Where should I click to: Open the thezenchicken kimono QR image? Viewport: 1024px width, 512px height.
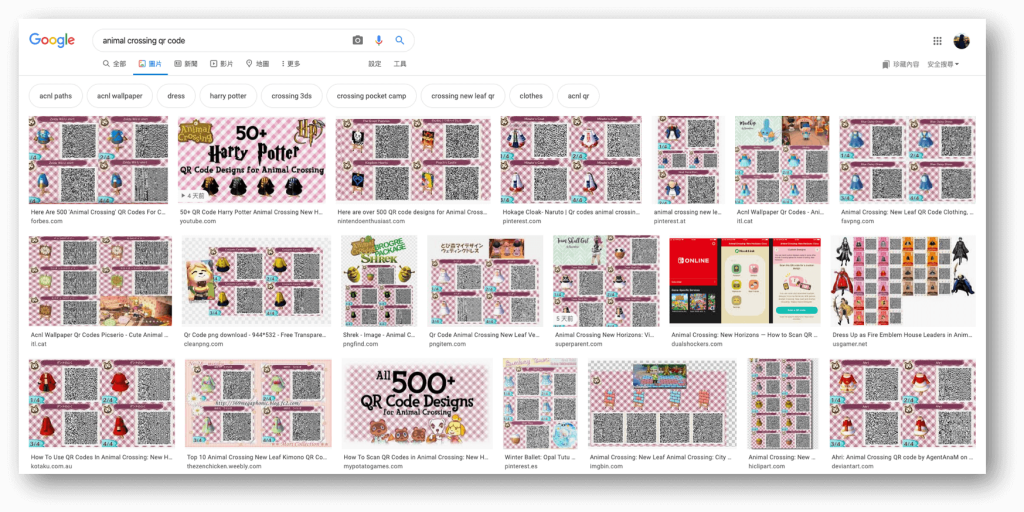point(258,404)
